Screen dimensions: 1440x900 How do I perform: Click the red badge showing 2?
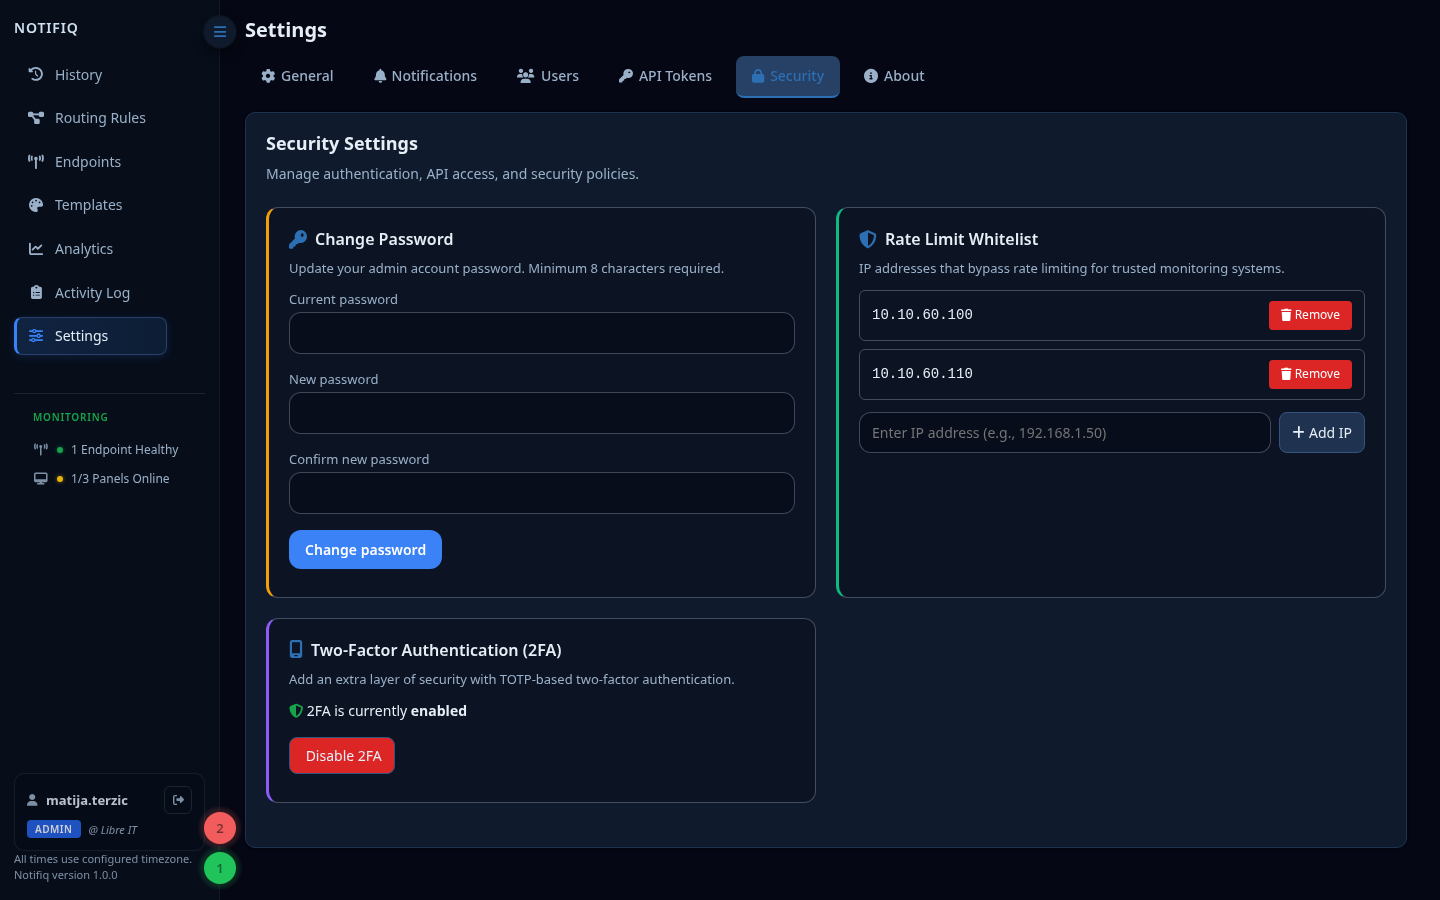(220, 828)
